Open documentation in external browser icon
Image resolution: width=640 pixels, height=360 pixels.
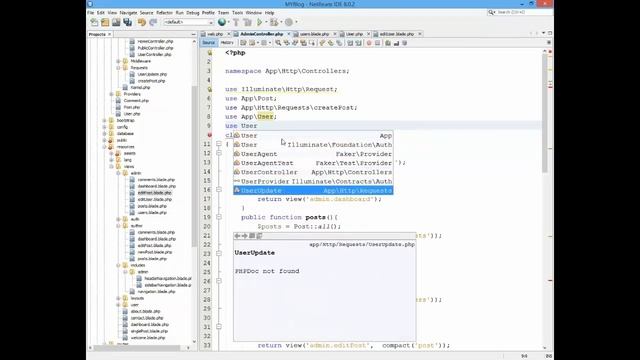click(252, 236)
